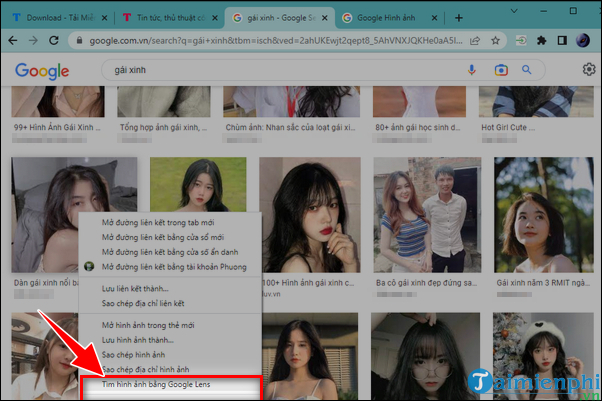
Task: Share this page via address bar icon
Action: [475, 40]
